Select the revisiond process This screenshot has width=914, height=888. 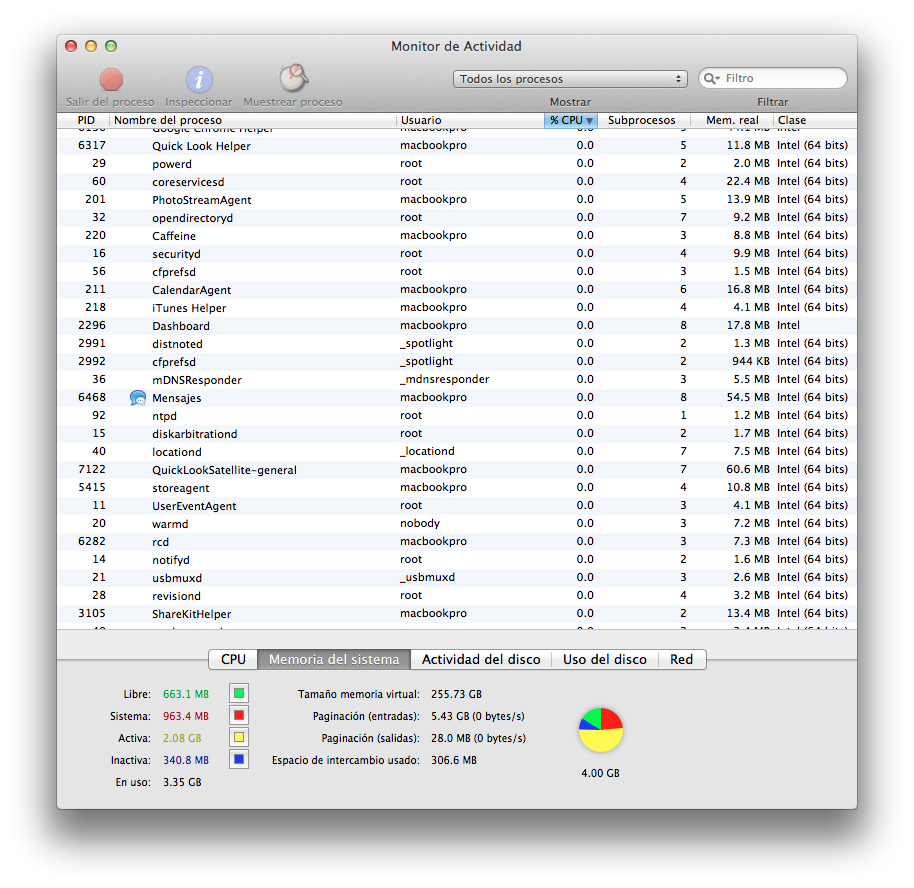[457, 596]
